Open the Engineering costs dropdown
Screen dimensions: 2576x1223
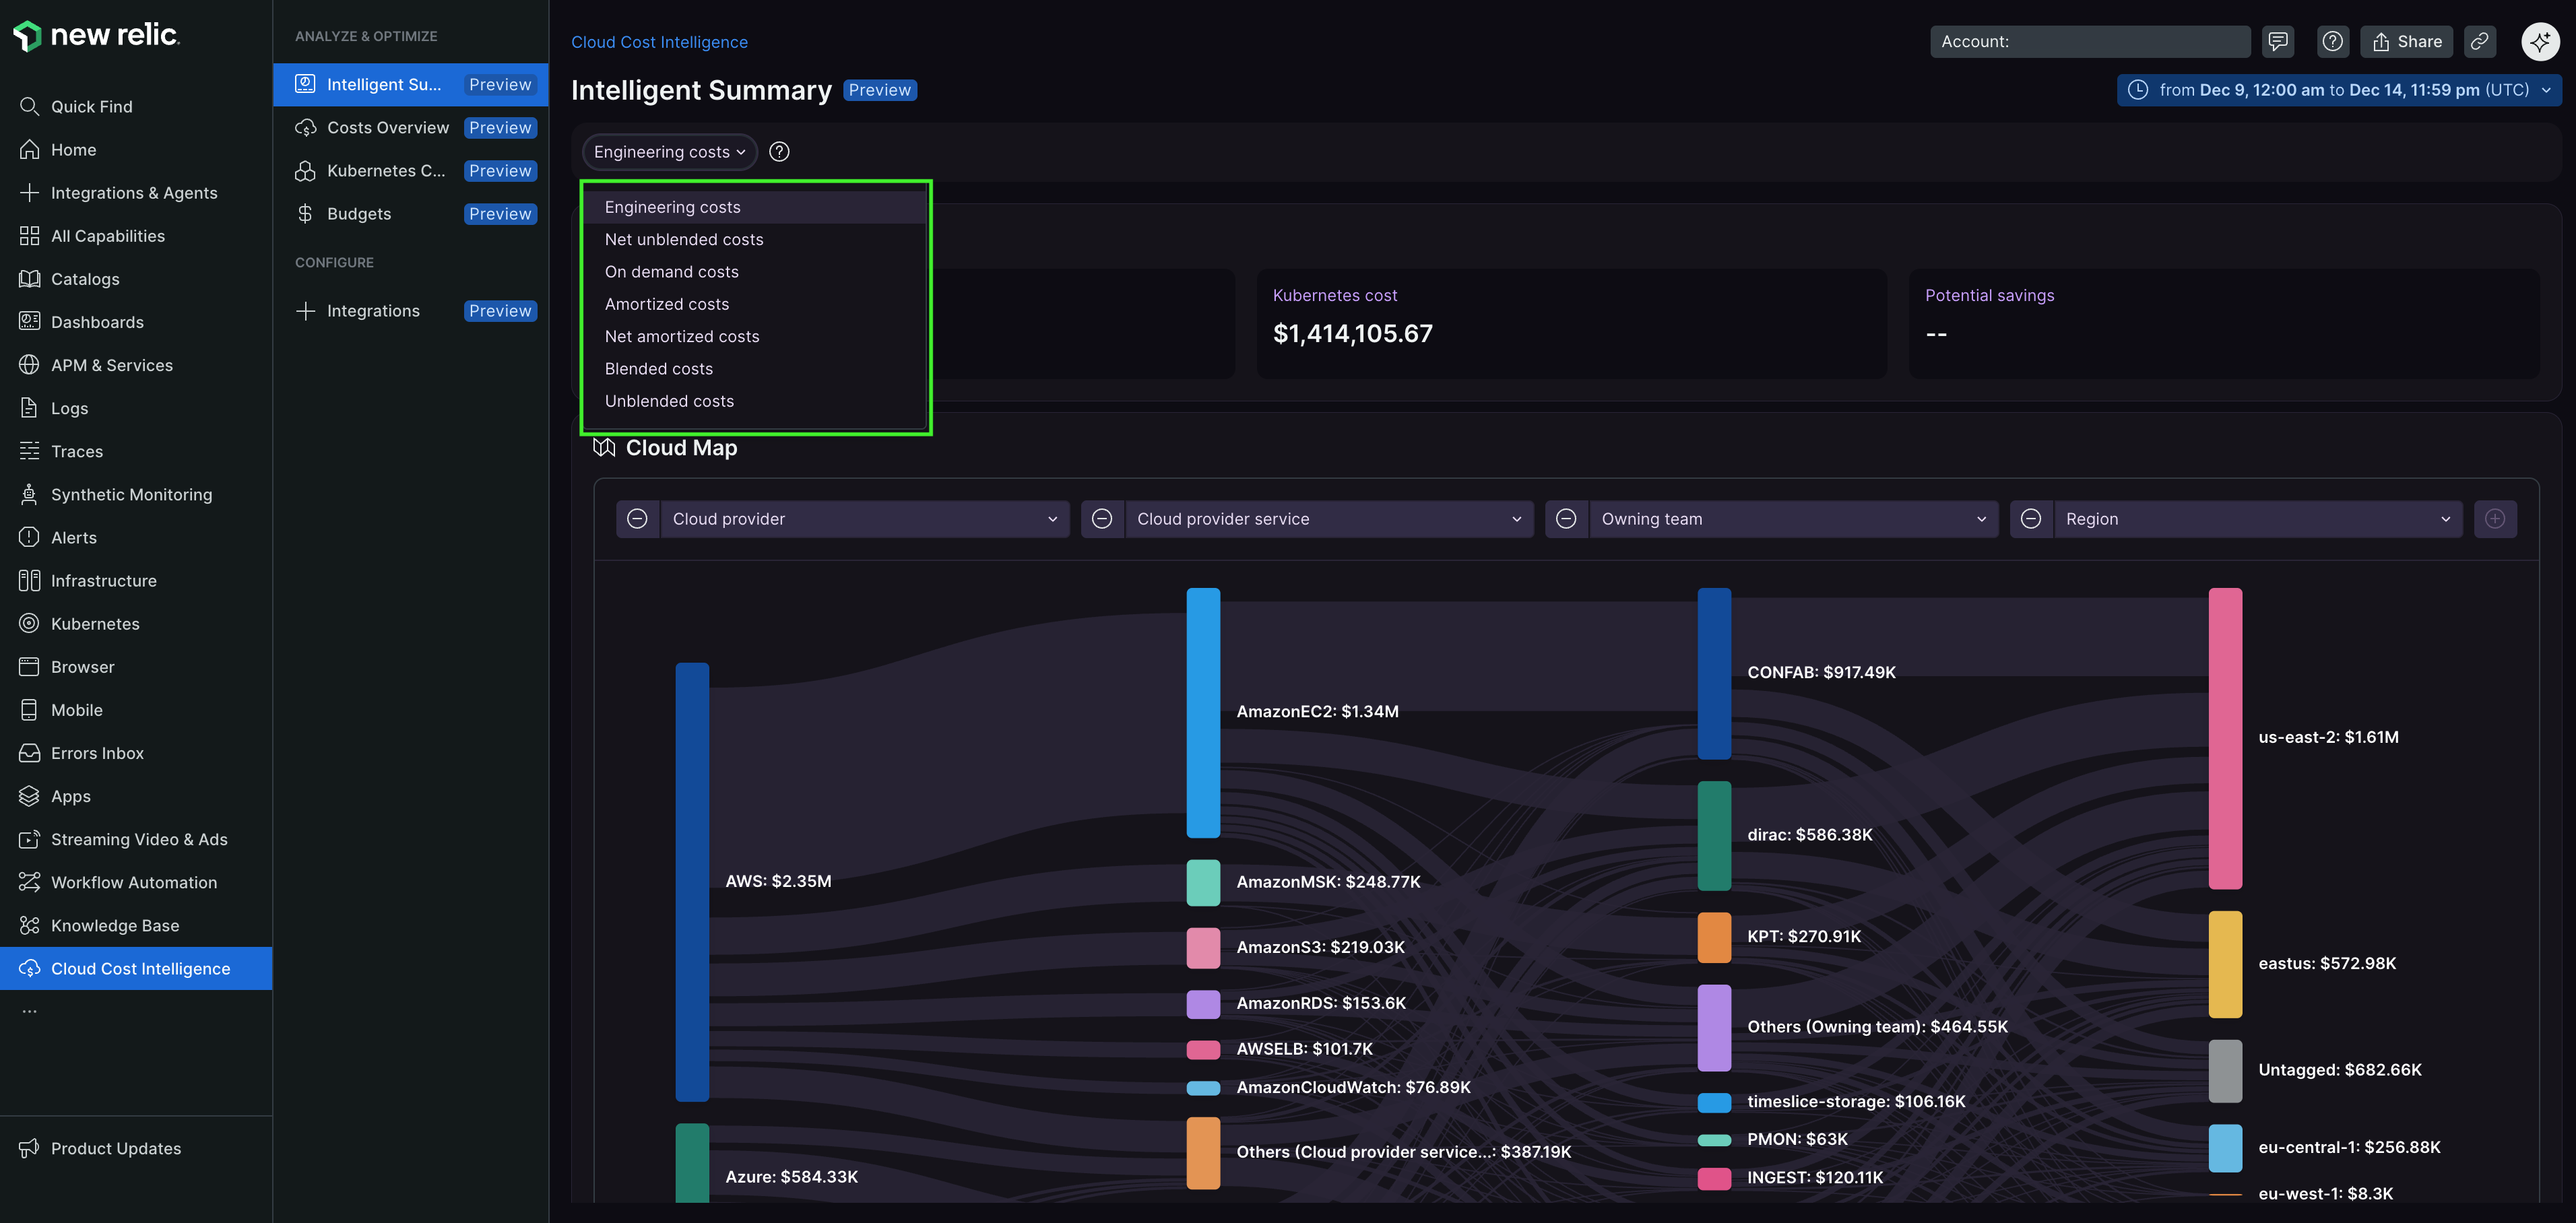tap(669, 152)
